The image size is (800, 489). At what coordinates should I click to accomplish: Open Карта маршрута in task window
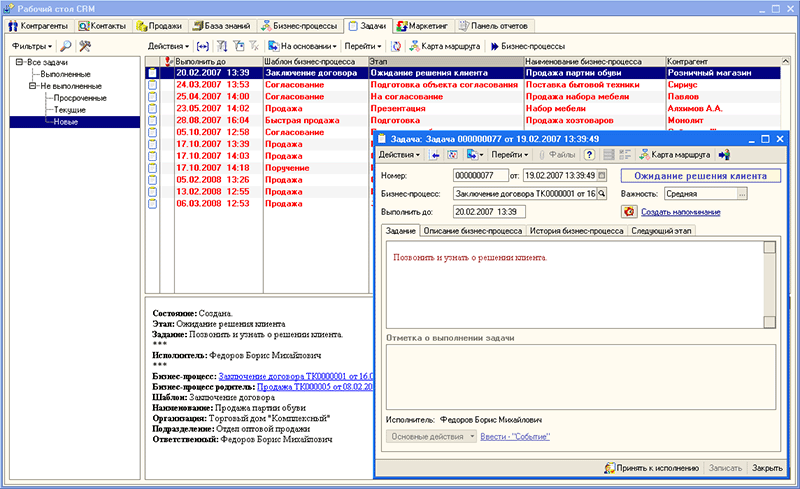pyautogui.click(x=674, y=155)
